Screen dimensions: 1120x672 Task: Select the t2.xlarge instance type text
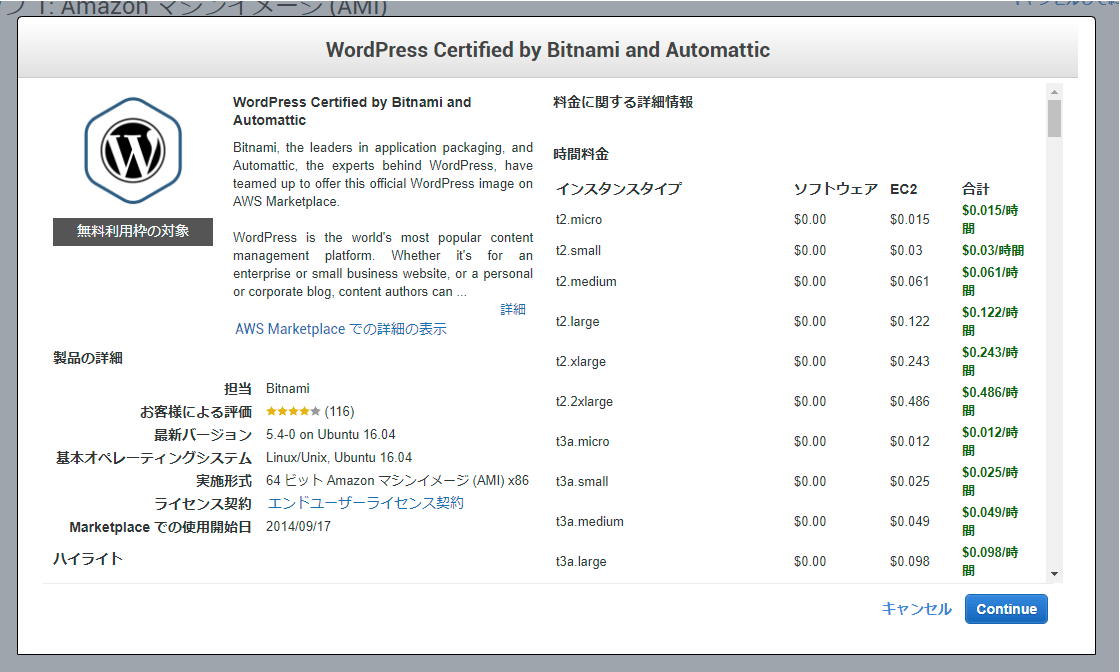580,362
